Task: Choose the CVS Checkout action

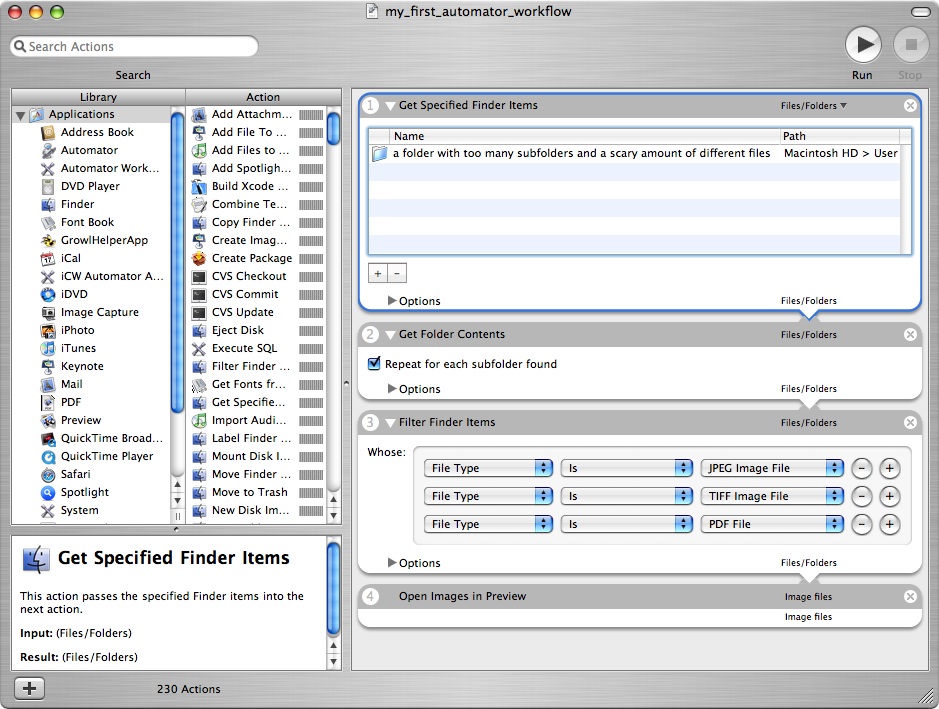Action: (249, 275)
